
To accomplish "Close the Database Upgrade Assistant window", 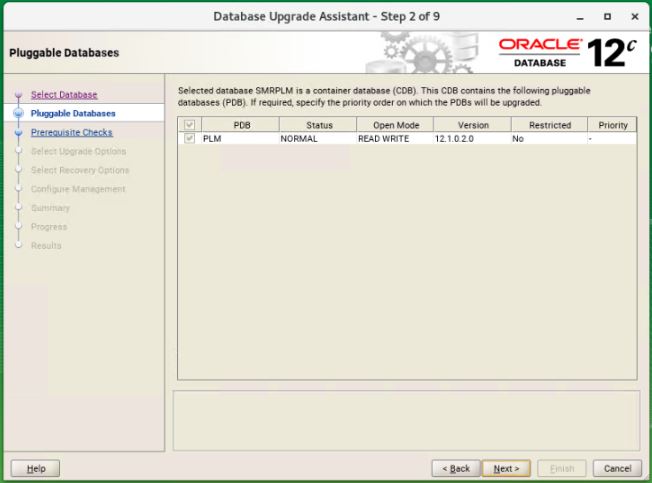I will (x=635, y=17).
